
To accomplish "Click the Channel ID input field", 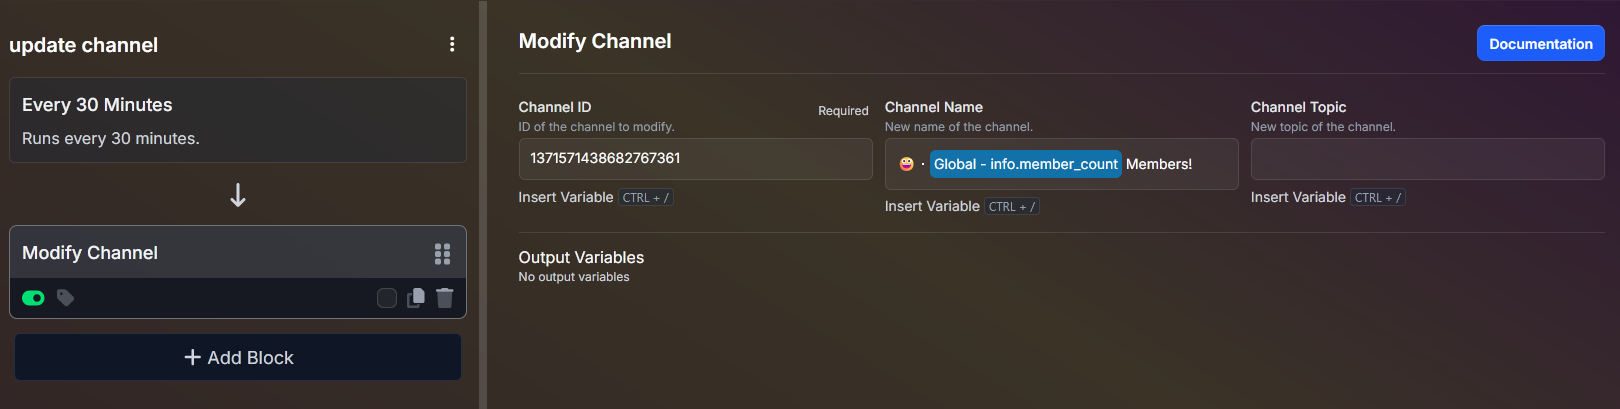I will pyautogui.click(x=695, y=159).
